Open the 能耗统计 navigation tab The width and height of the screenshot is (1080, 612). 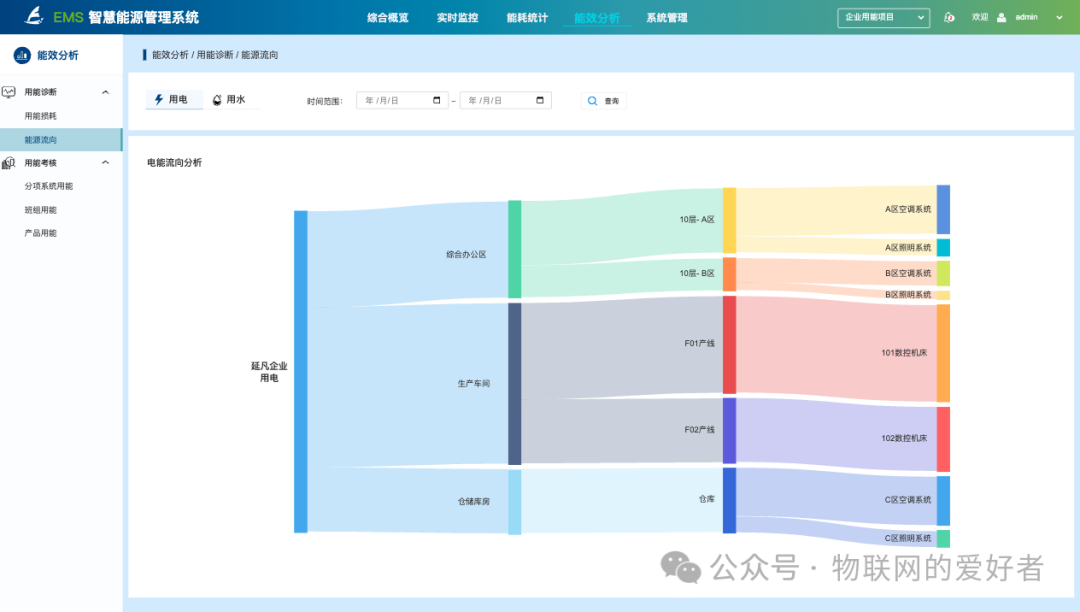pyautogui.click(x=525, y=17)
